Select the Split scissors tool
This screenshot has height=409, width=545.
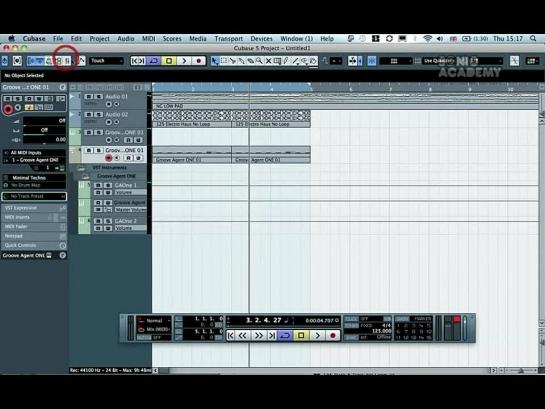point(233,61)
